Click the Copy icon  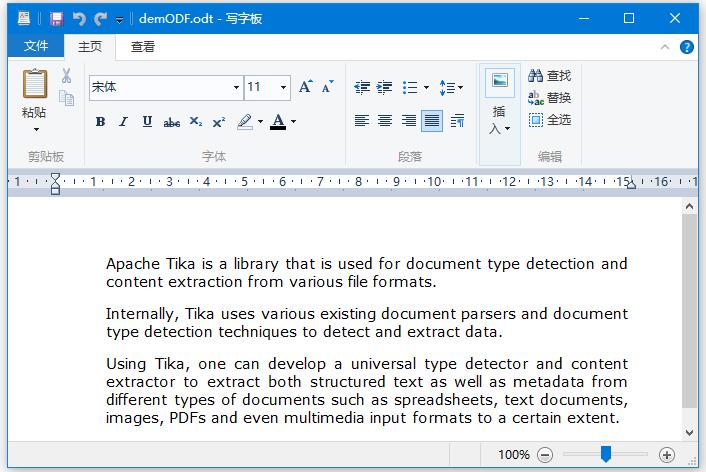click(x=67, y=98)
